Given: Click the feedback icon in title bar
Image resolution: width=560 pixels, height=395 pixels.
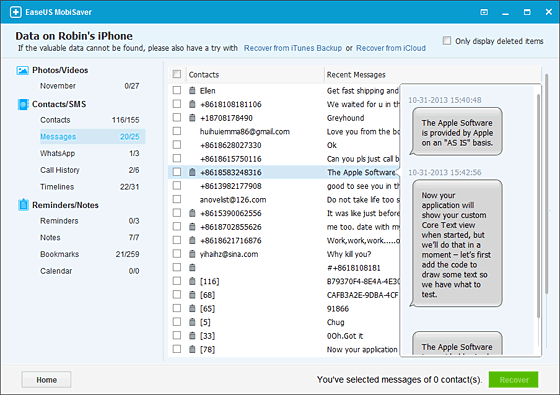Looking at the screenshot, I should 484,12.
